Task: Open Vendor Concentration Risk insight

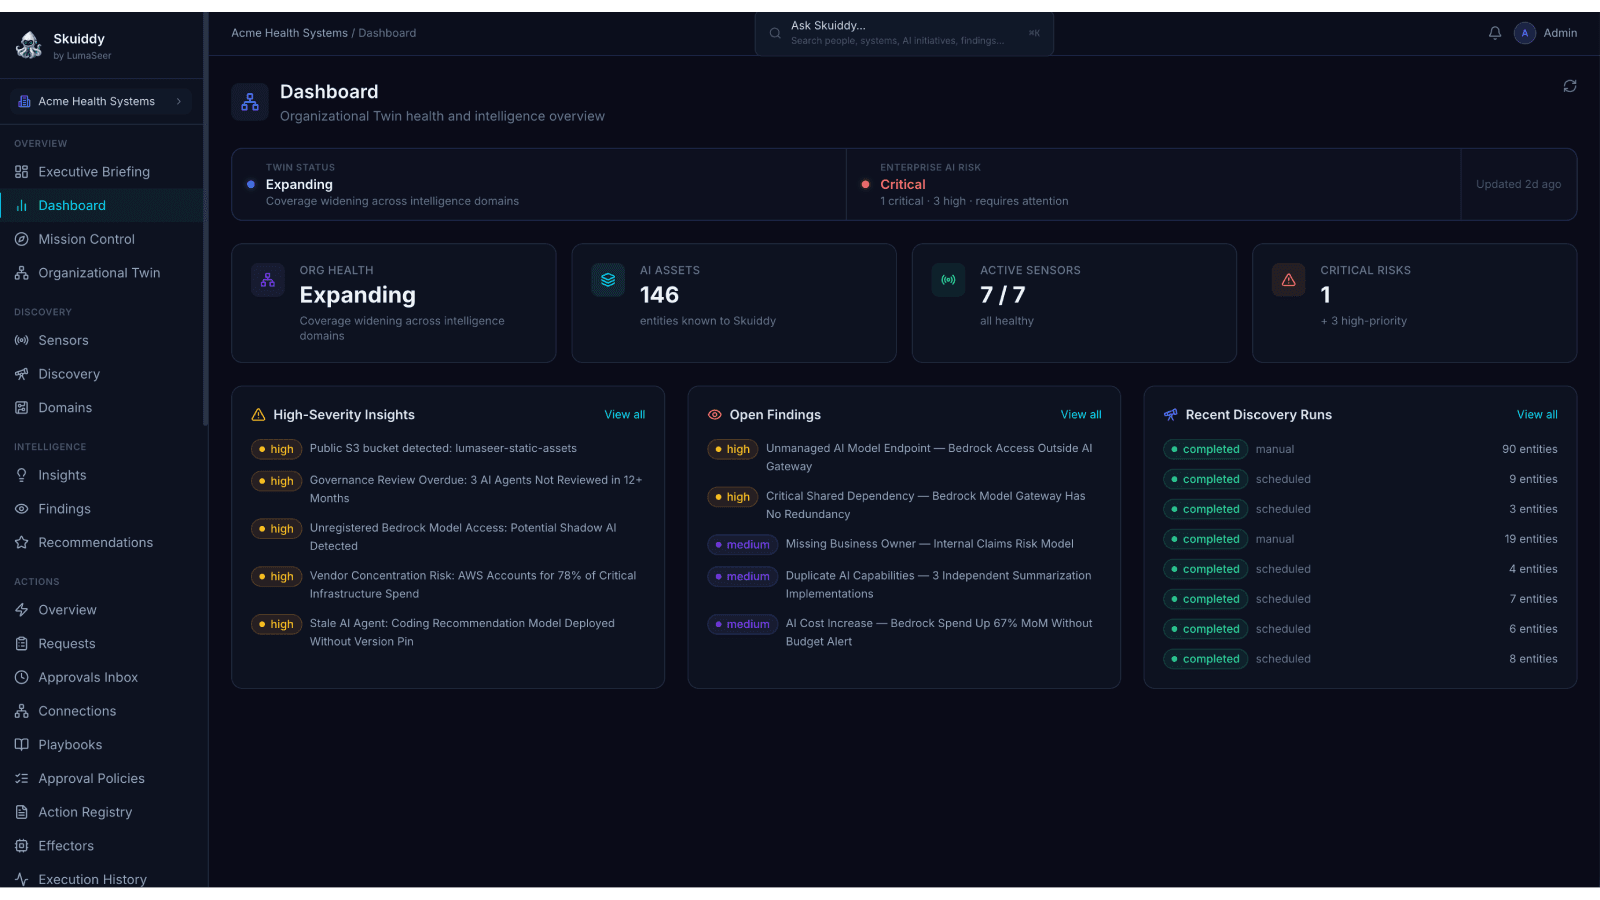Action: tap(448, 585)
